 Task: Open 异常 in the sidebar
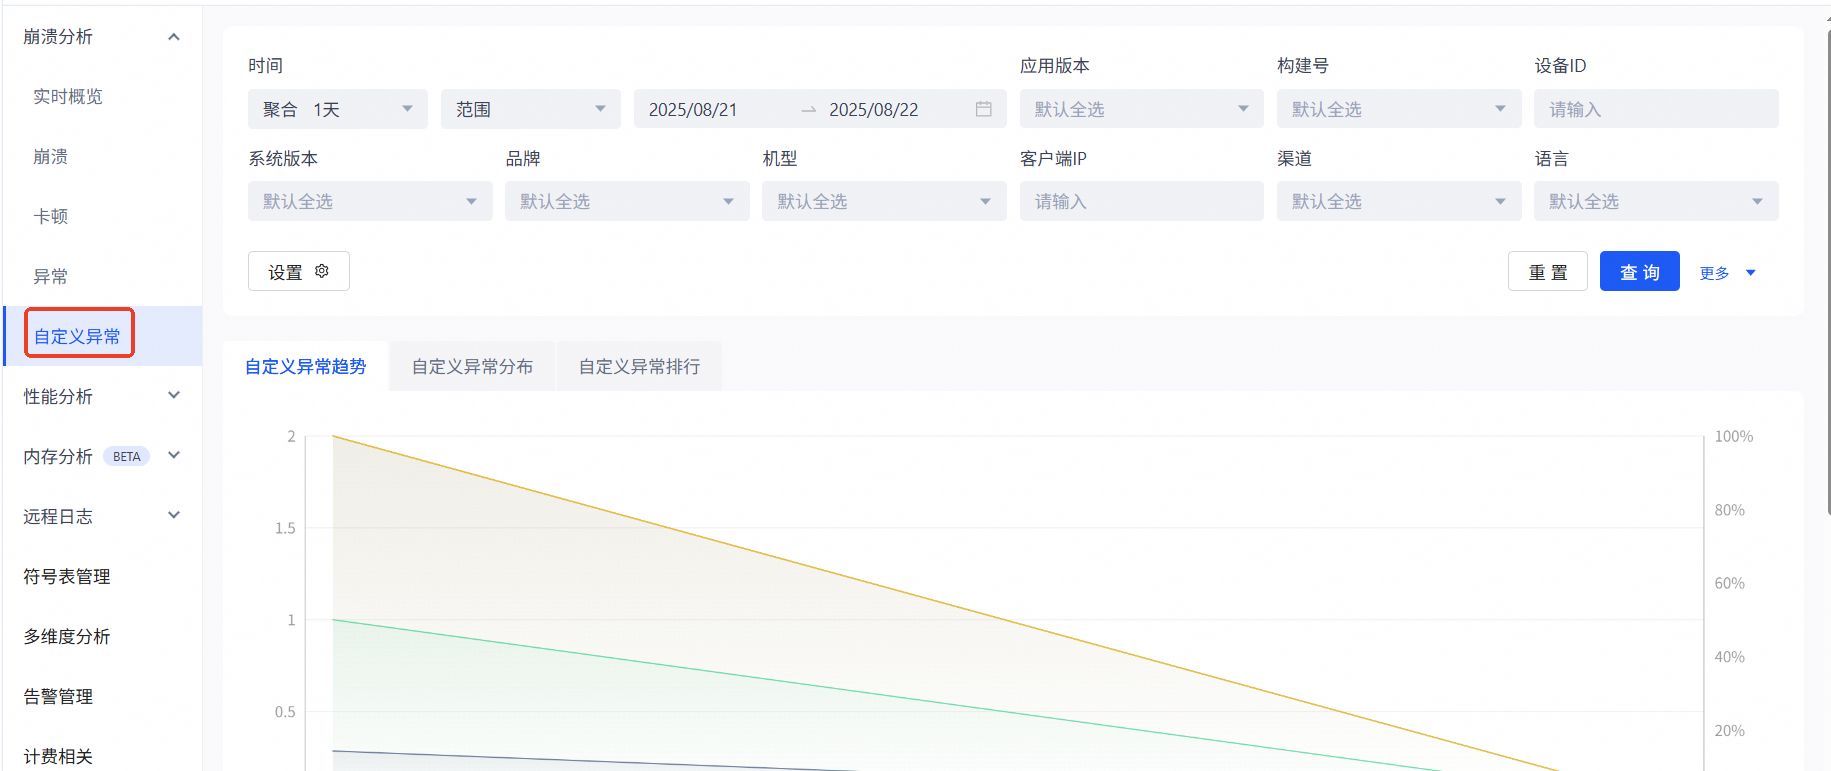tap(50, 277)
